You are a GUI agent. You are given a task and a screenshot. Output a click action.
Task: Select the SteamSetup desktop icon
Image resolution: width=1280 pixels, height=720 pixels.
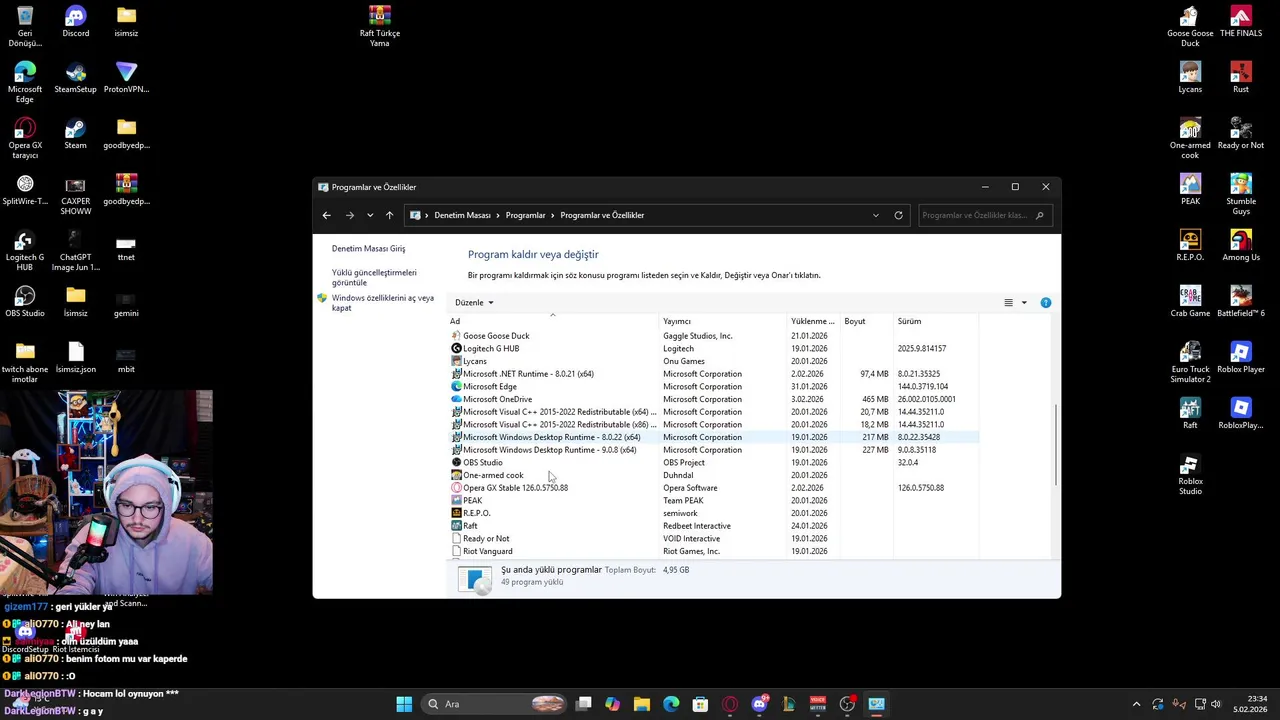tap(75, 79)
